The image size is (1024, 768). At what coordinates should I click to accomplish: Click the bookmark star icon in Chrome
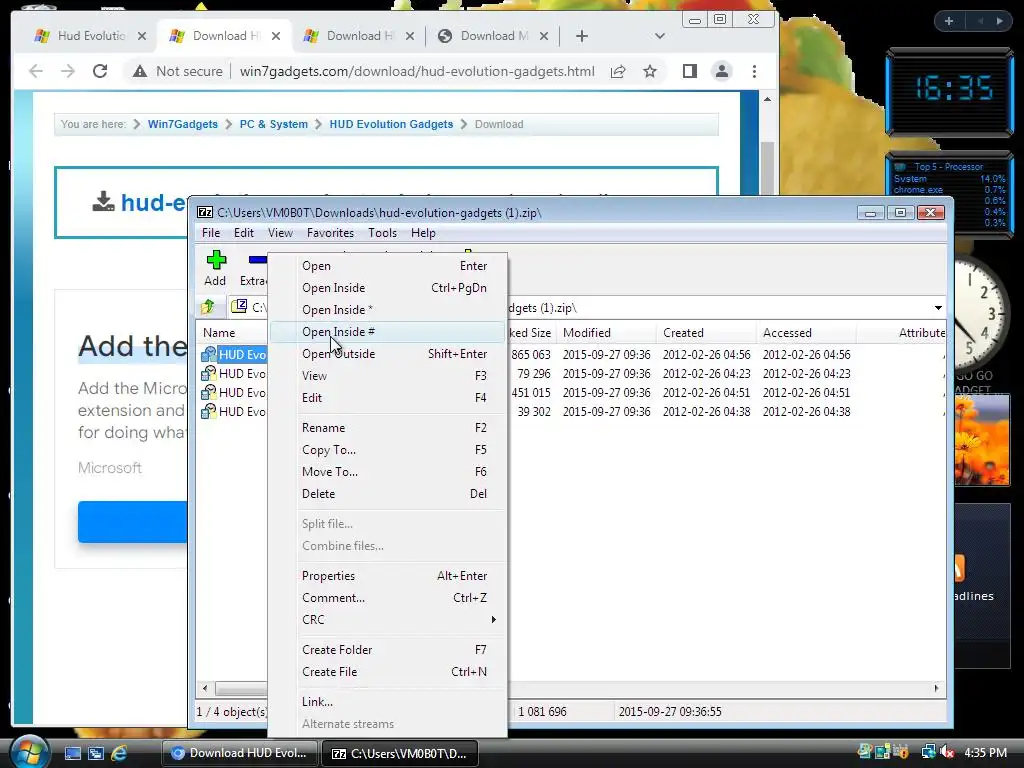650,71
